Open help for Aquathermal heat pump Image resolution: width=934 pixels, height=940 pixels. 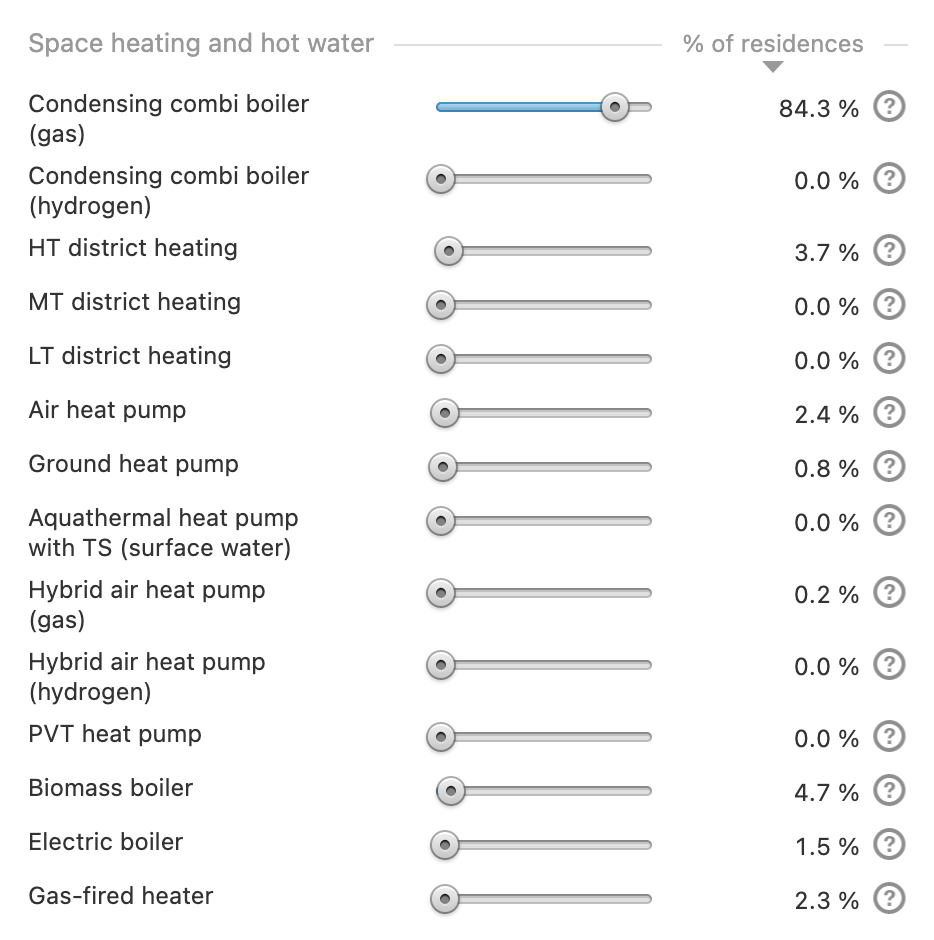889,520
